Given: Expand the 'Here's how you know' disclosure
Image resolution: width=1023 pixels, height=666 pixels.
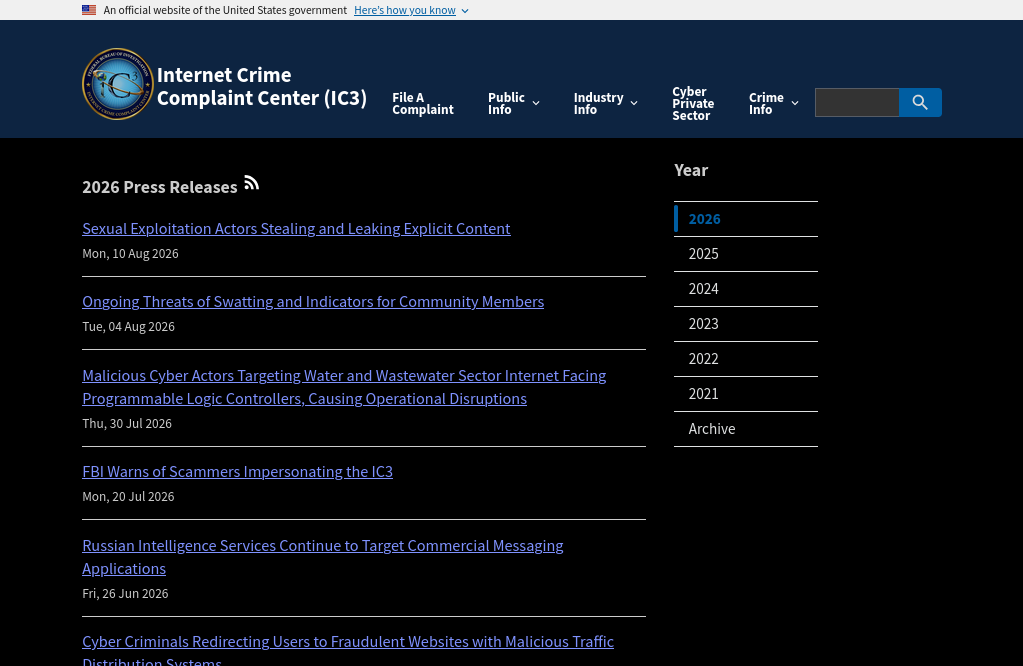Looking at the screenshot, I should pos(411,10).
